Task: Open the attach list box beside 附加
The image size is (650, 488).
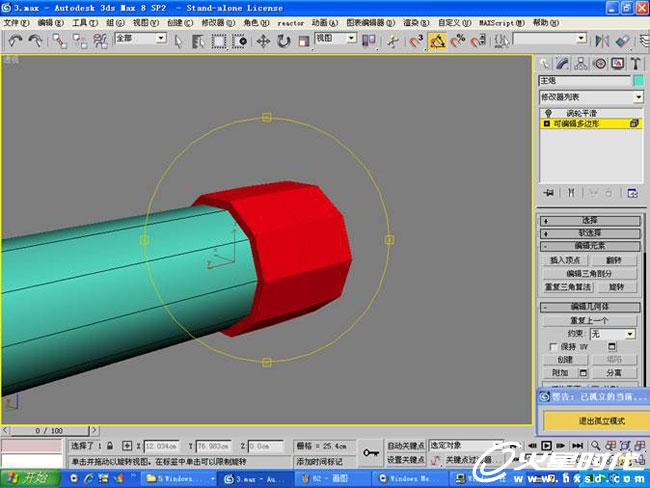Action: click(583, 373)
